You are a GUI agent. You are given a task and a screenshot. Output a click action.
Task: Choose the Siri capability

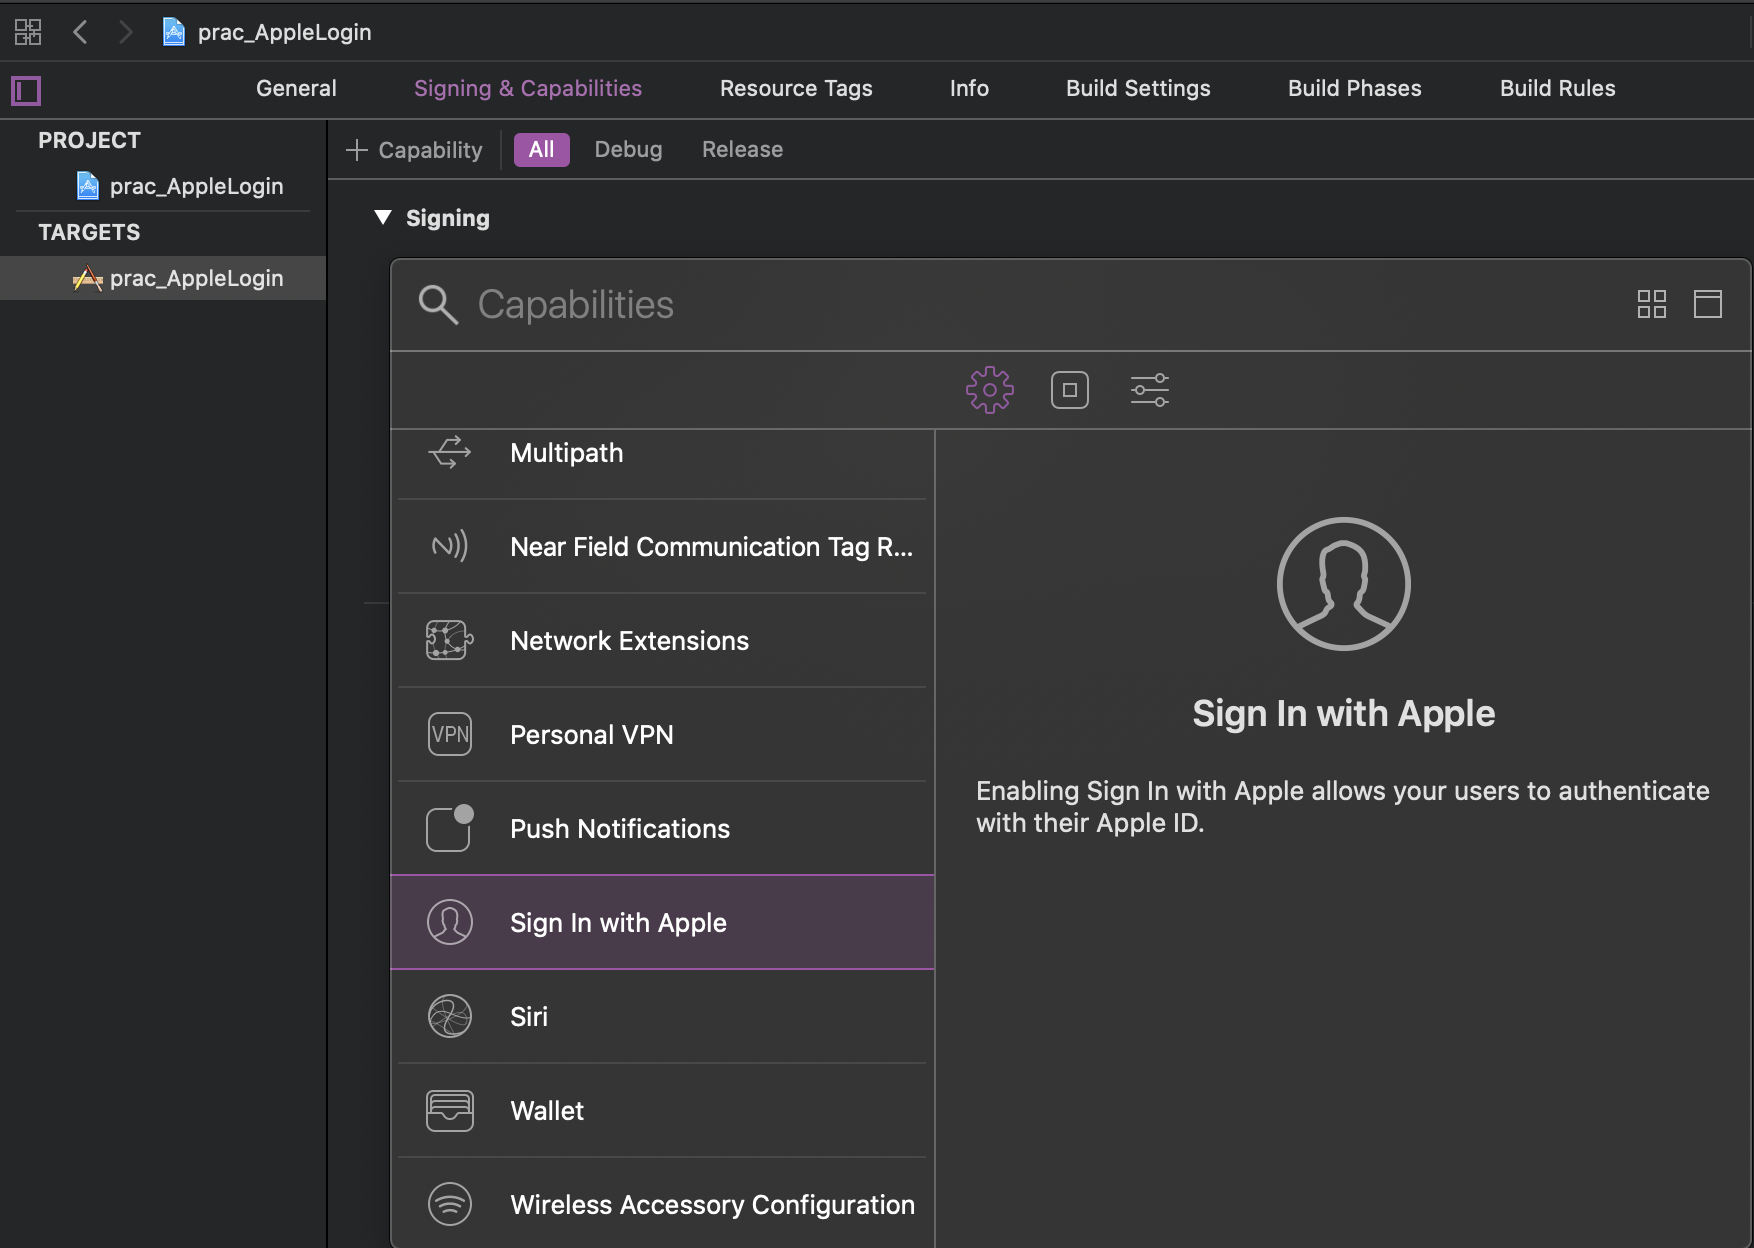[662, 1016]
